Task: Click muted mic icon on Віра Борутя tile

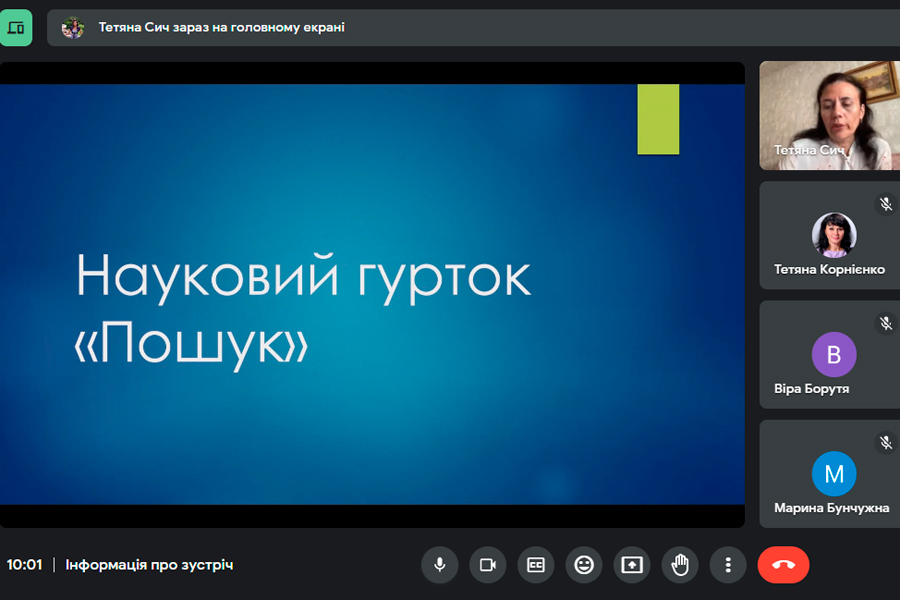Action: click(x=886, y=323)
